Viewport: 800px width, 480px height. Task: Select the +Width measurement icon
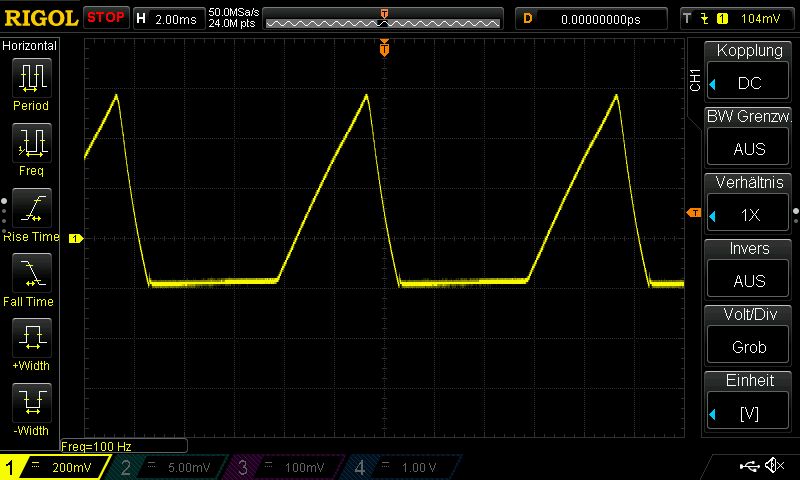click(x=32, y=338)
